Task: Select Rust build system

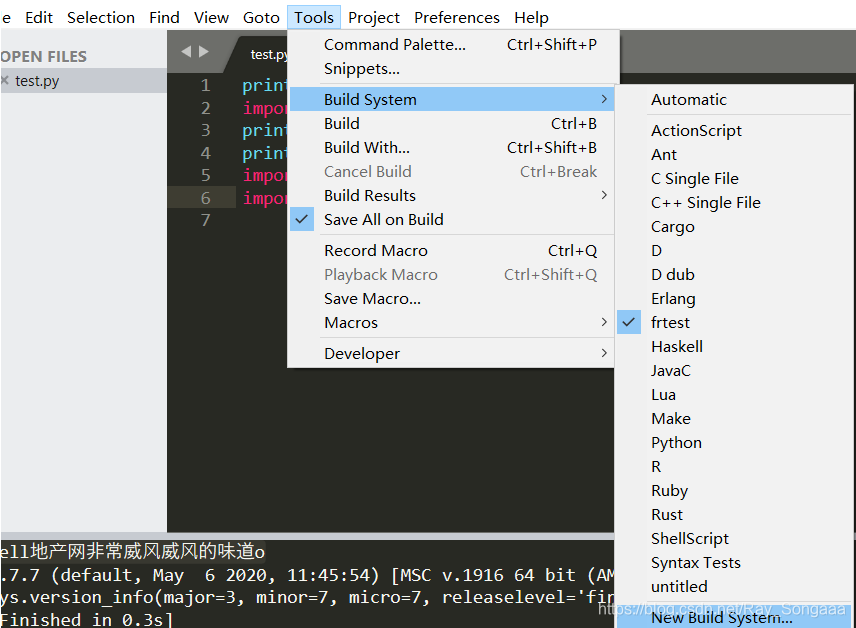Action: pyautogui.click(x=734, y=515)
